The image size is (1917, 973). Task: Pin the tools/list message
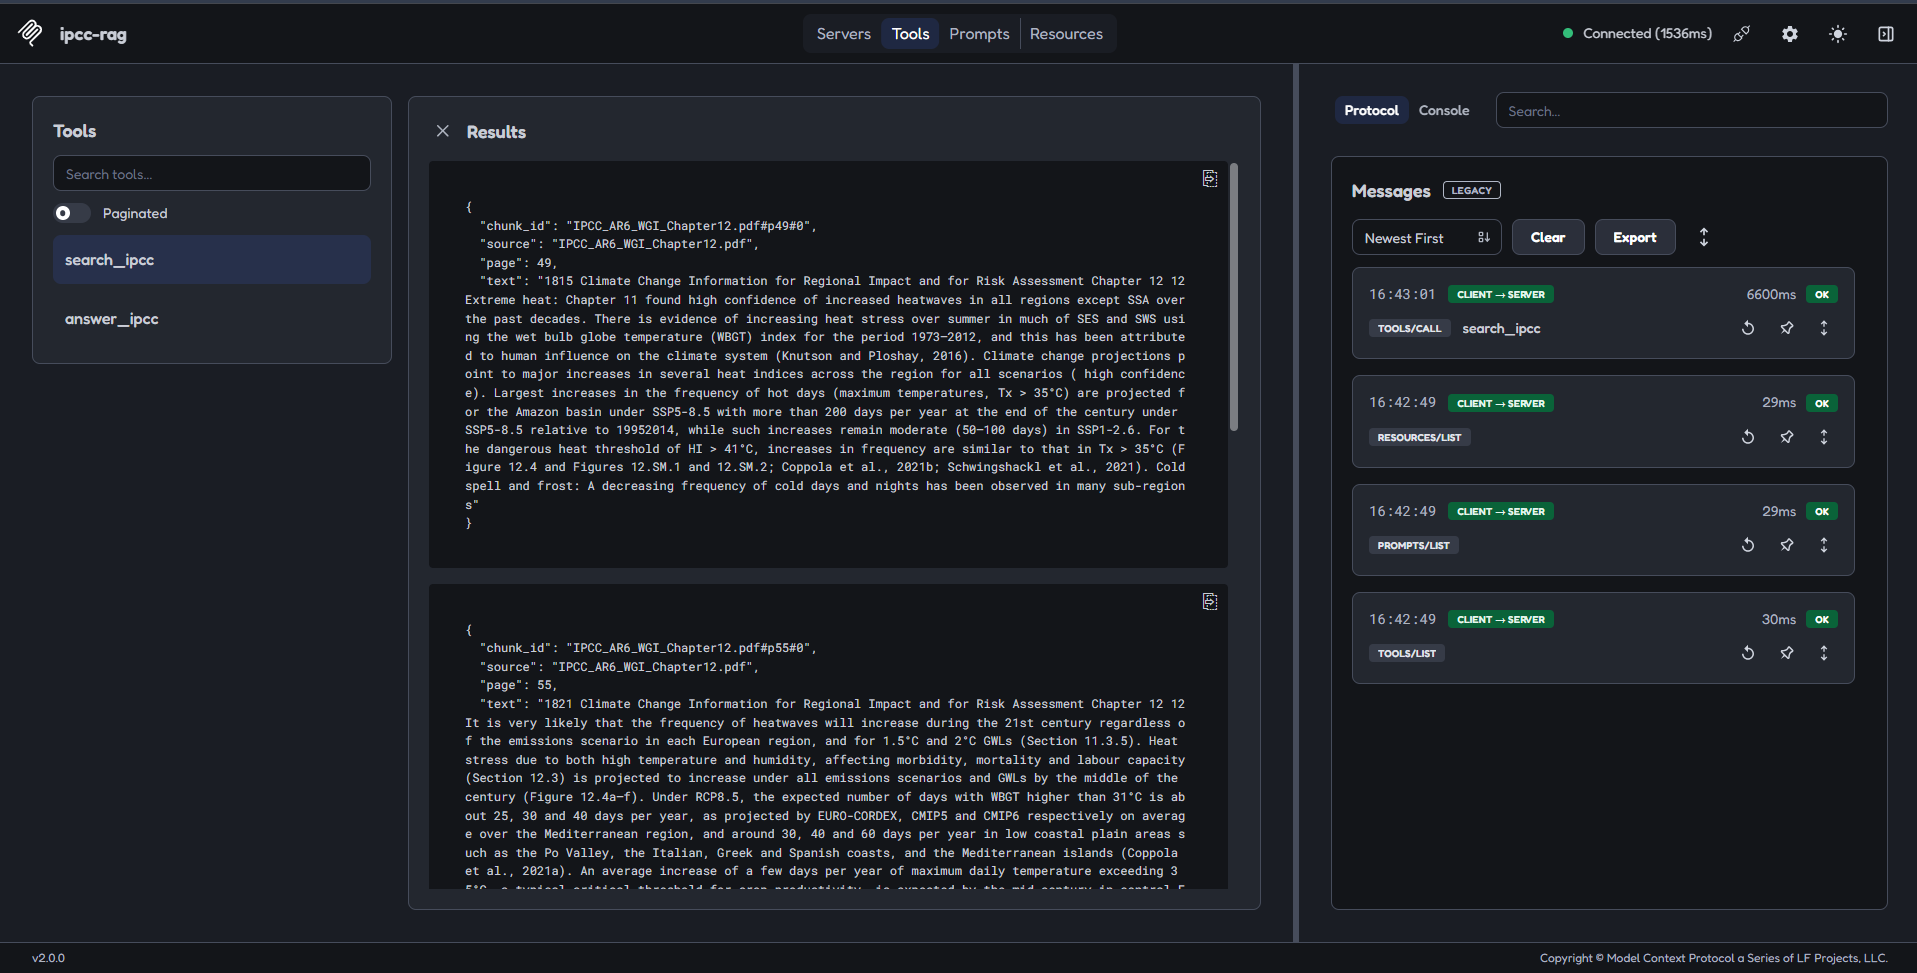[1787, 653]
